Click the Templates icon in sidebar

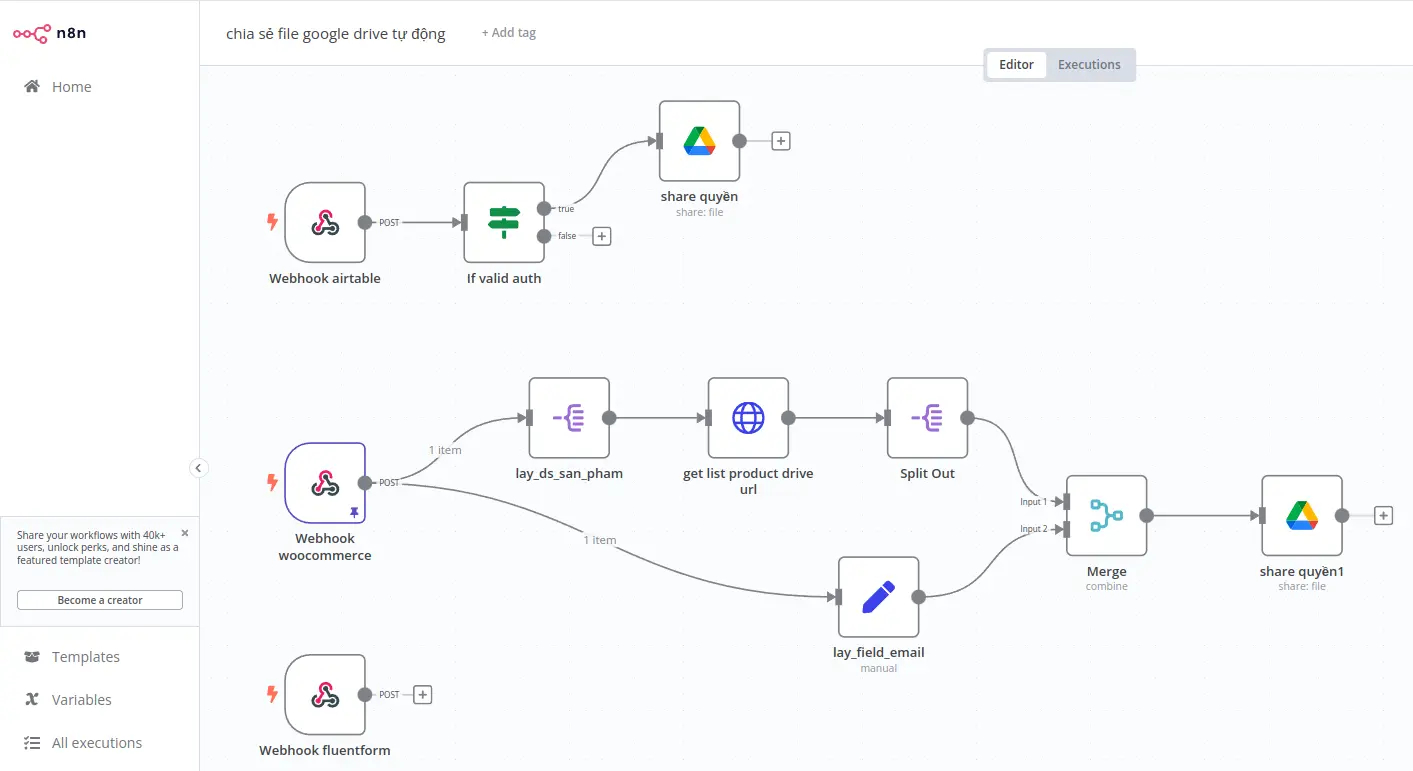(x=32, y=657)
